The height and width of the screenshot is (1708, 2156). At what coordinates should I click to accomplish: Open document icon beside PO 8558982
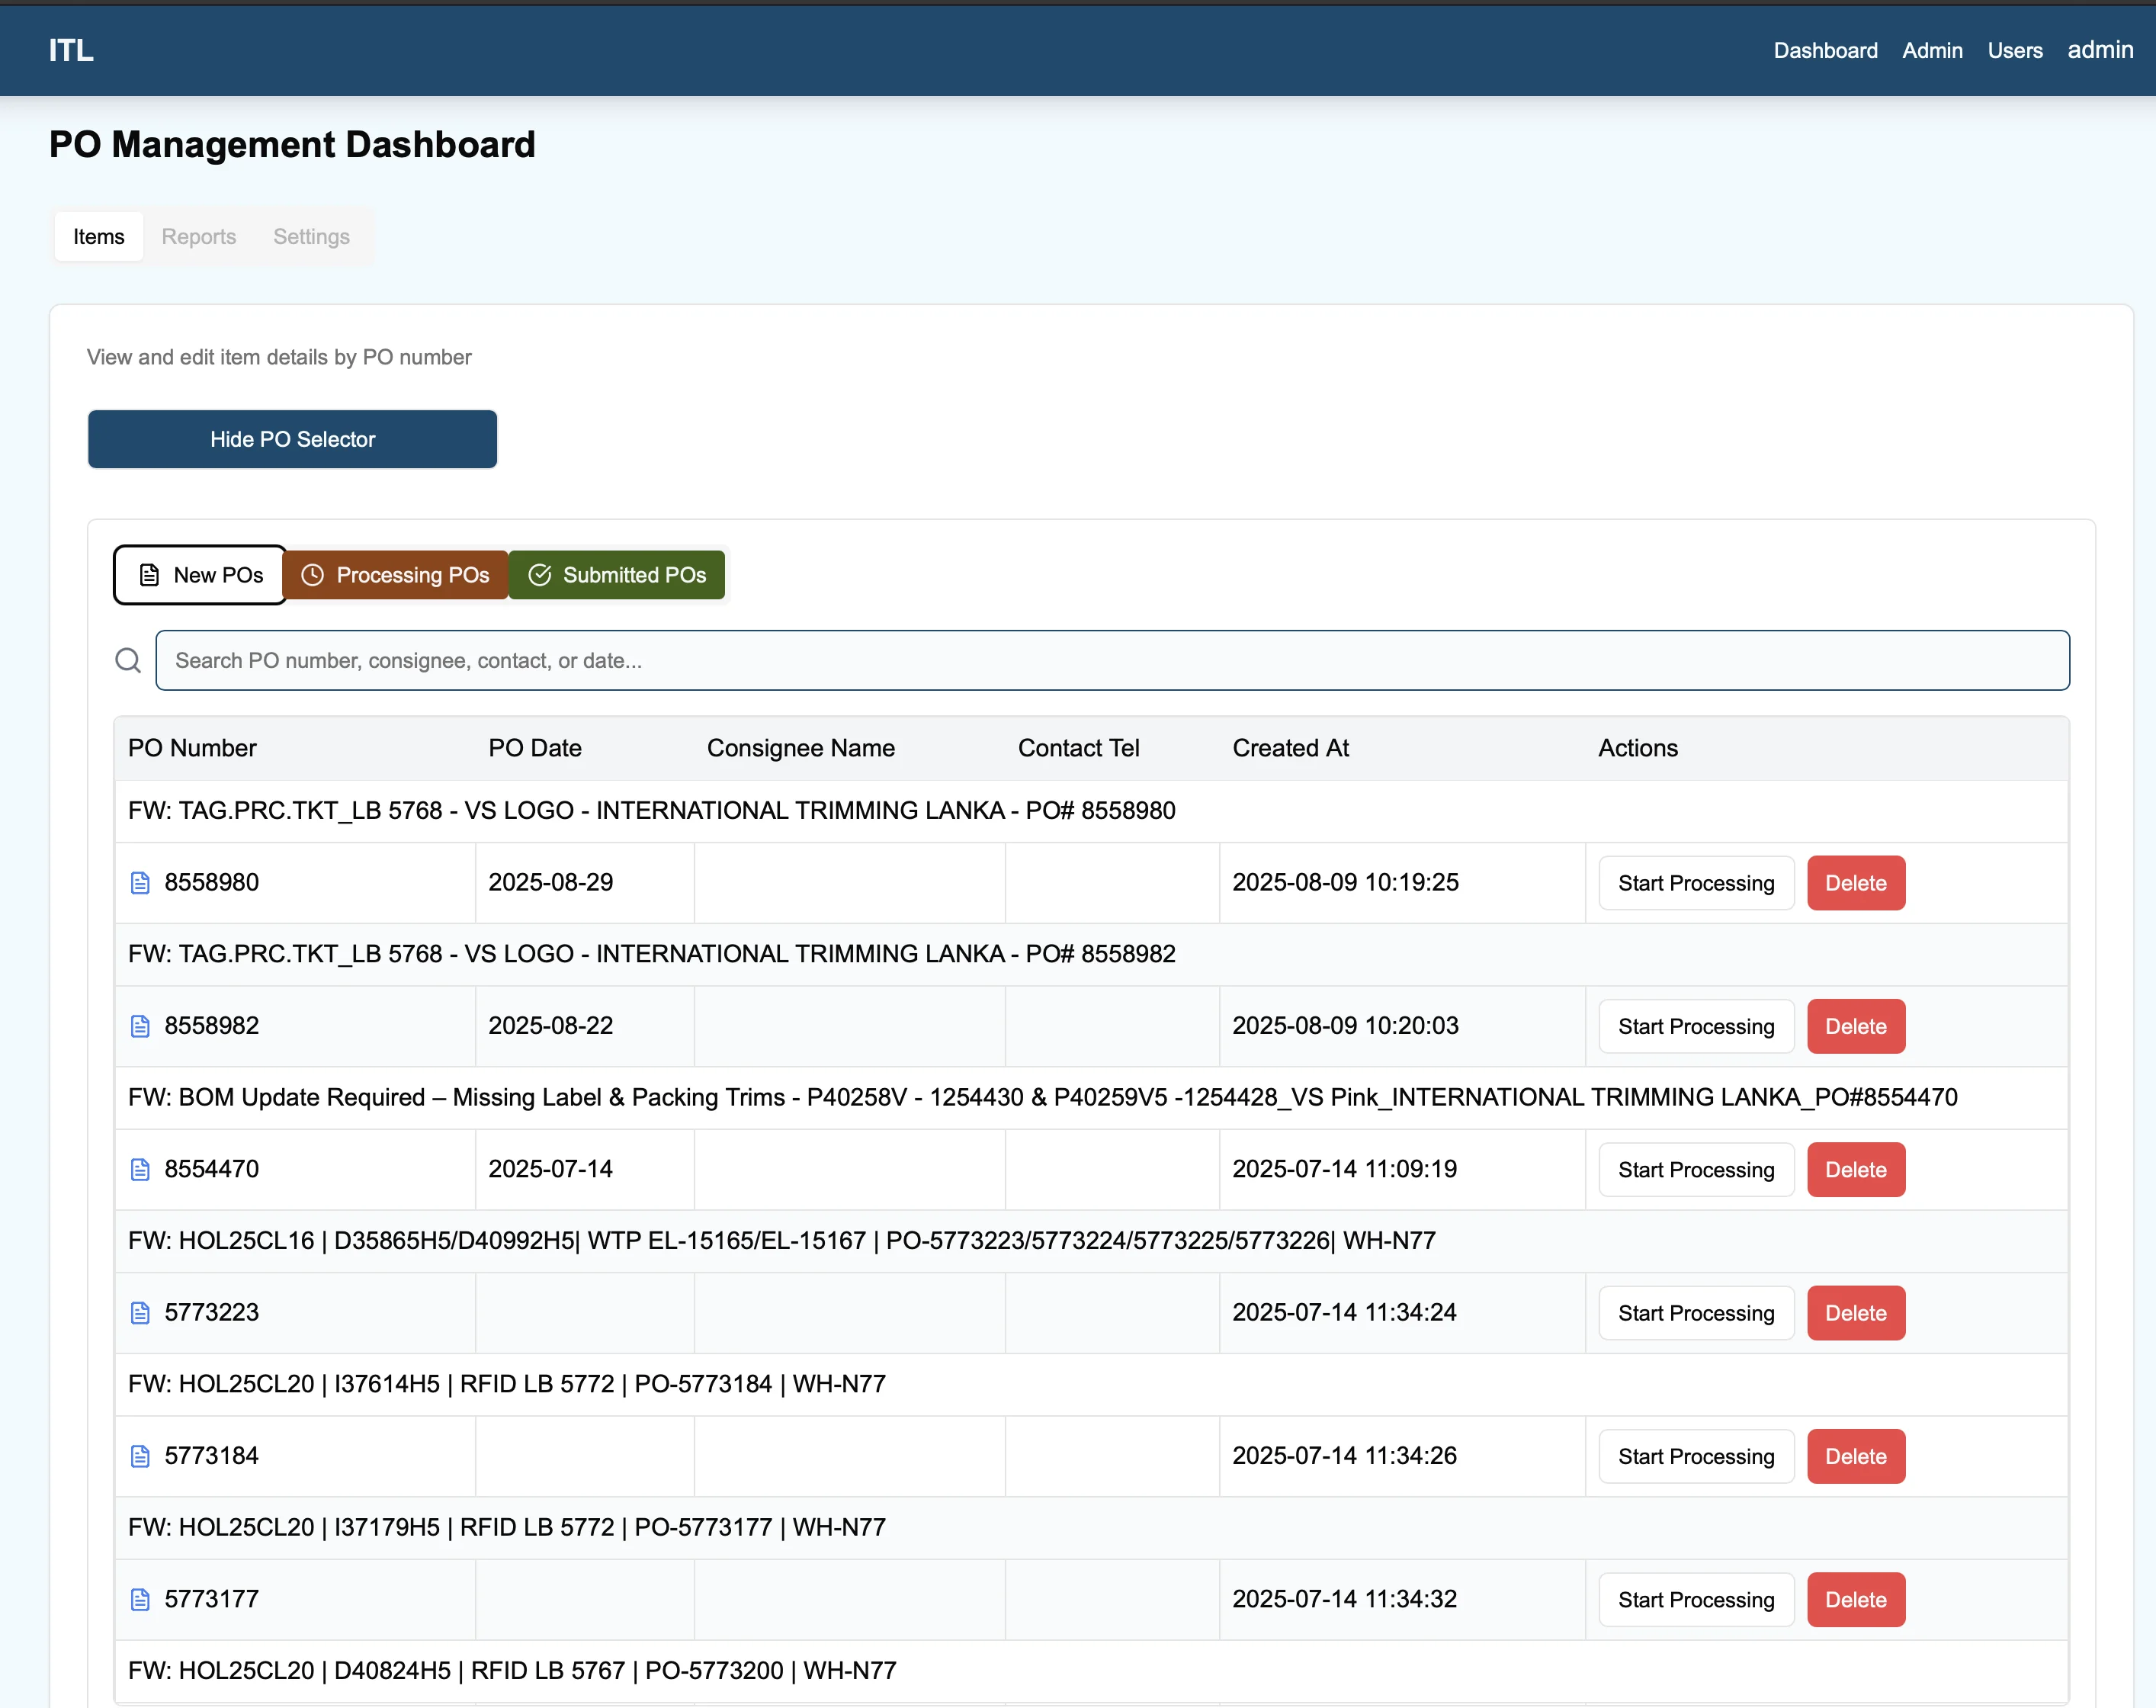140,1025
